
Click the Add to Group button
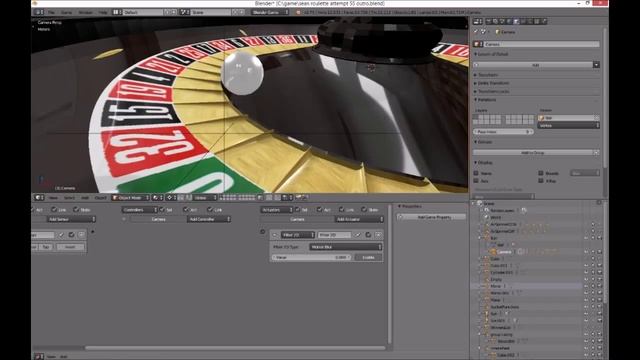[533, 152]
